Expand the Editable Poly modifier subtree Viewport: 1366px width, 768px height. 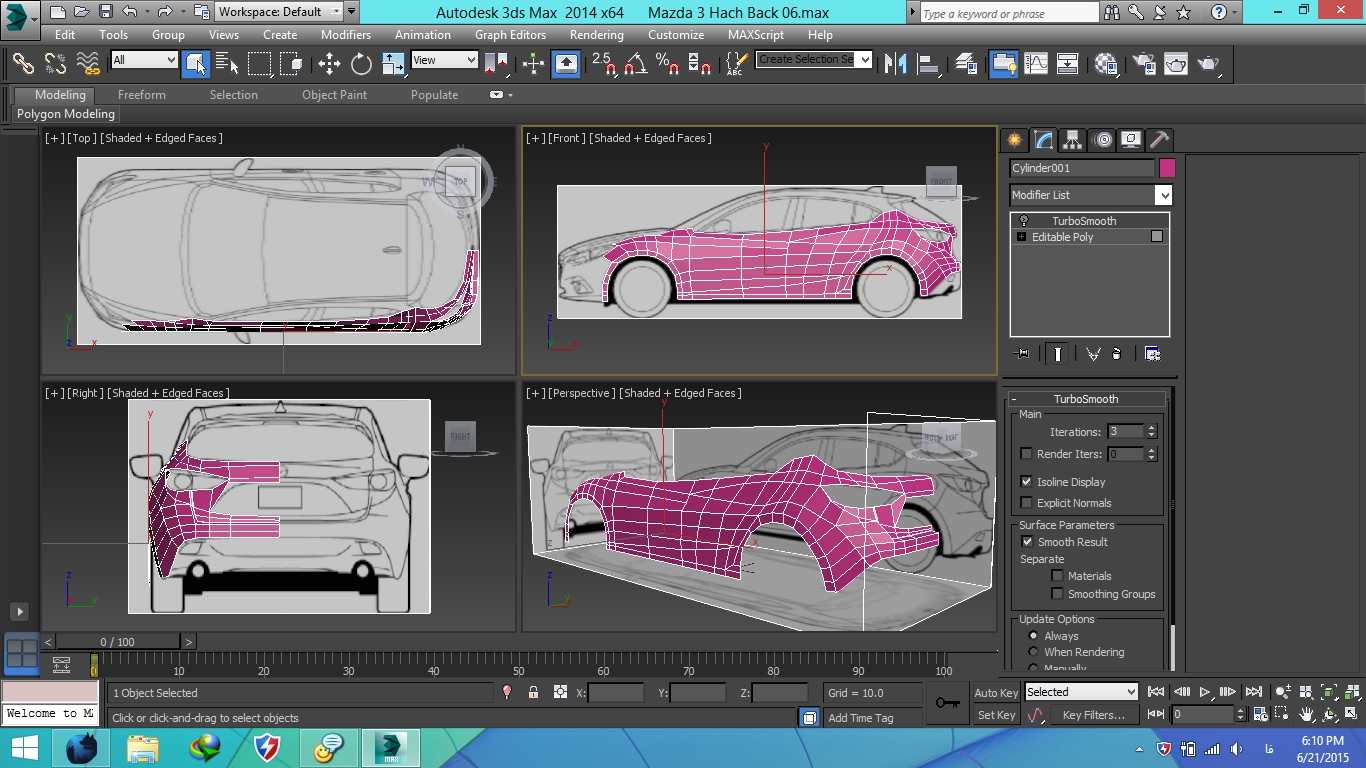click(1021, 237)
